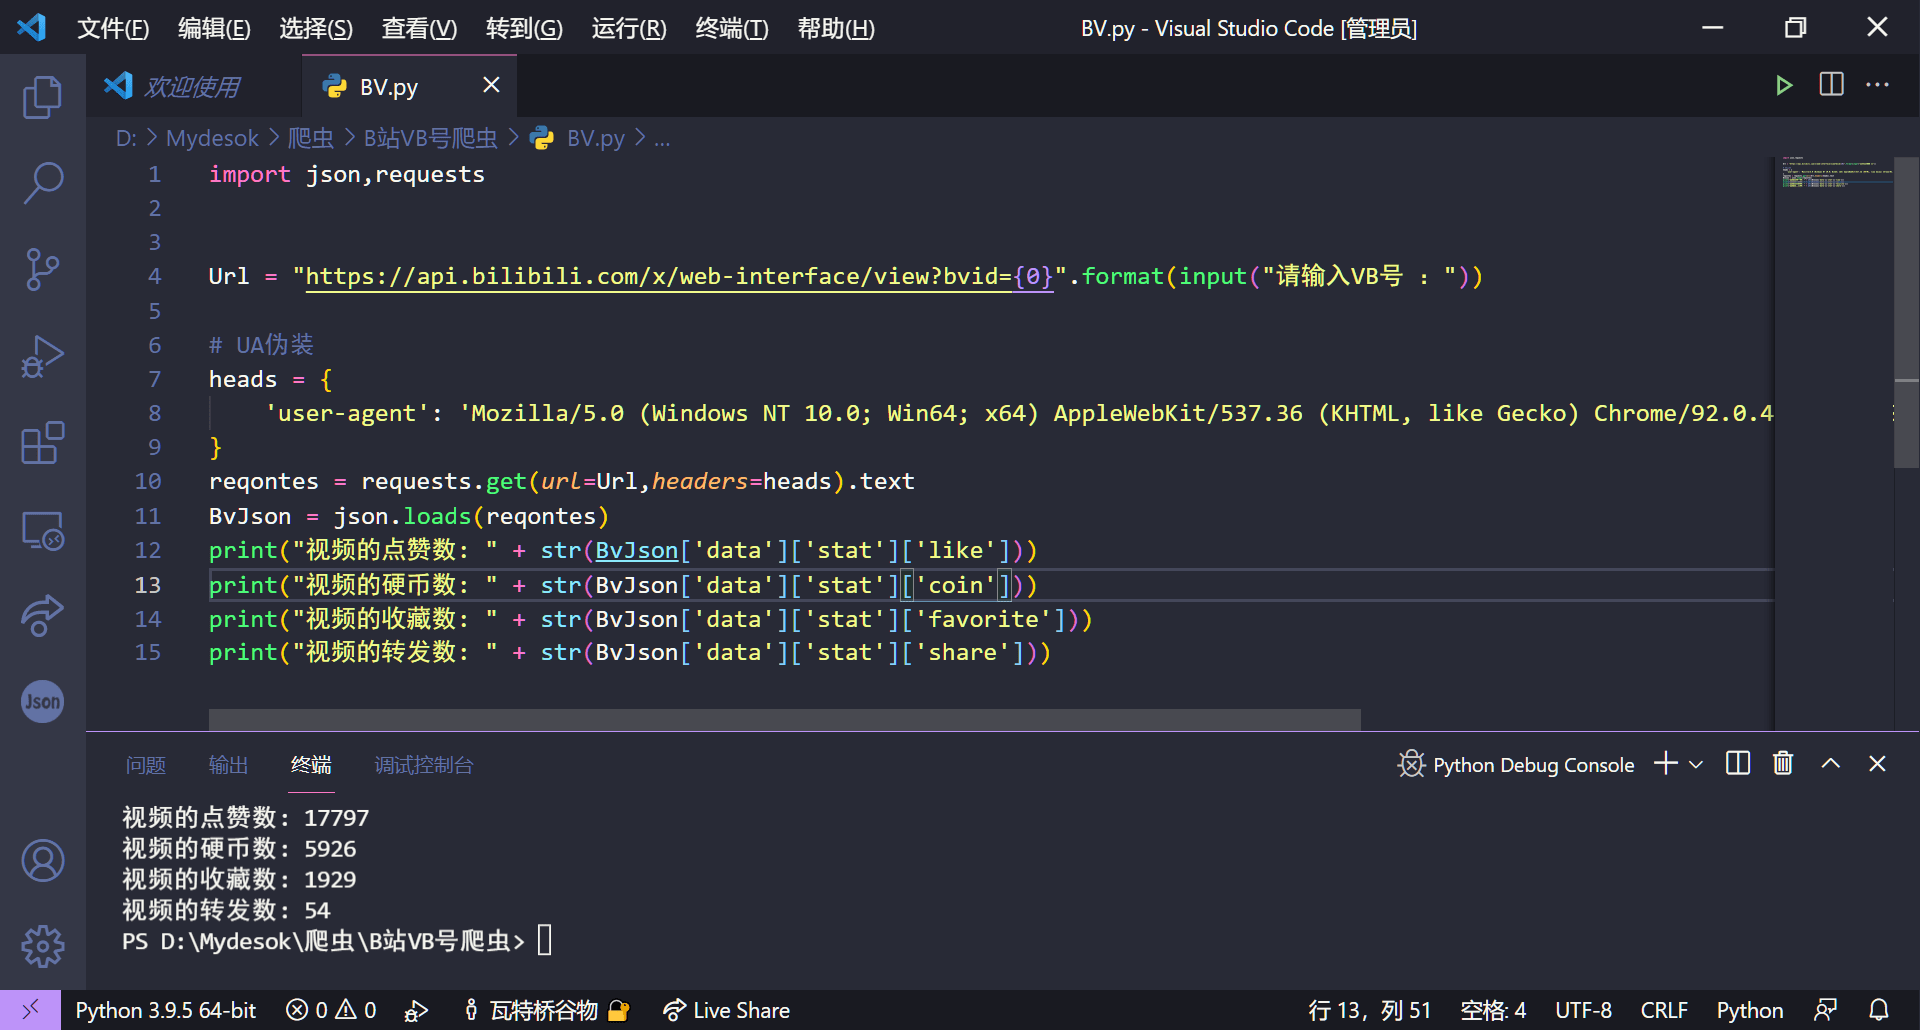Change language mode Python
The height and width of the screenshot is (1030, 1920).
click(x=1750, y=1011)
